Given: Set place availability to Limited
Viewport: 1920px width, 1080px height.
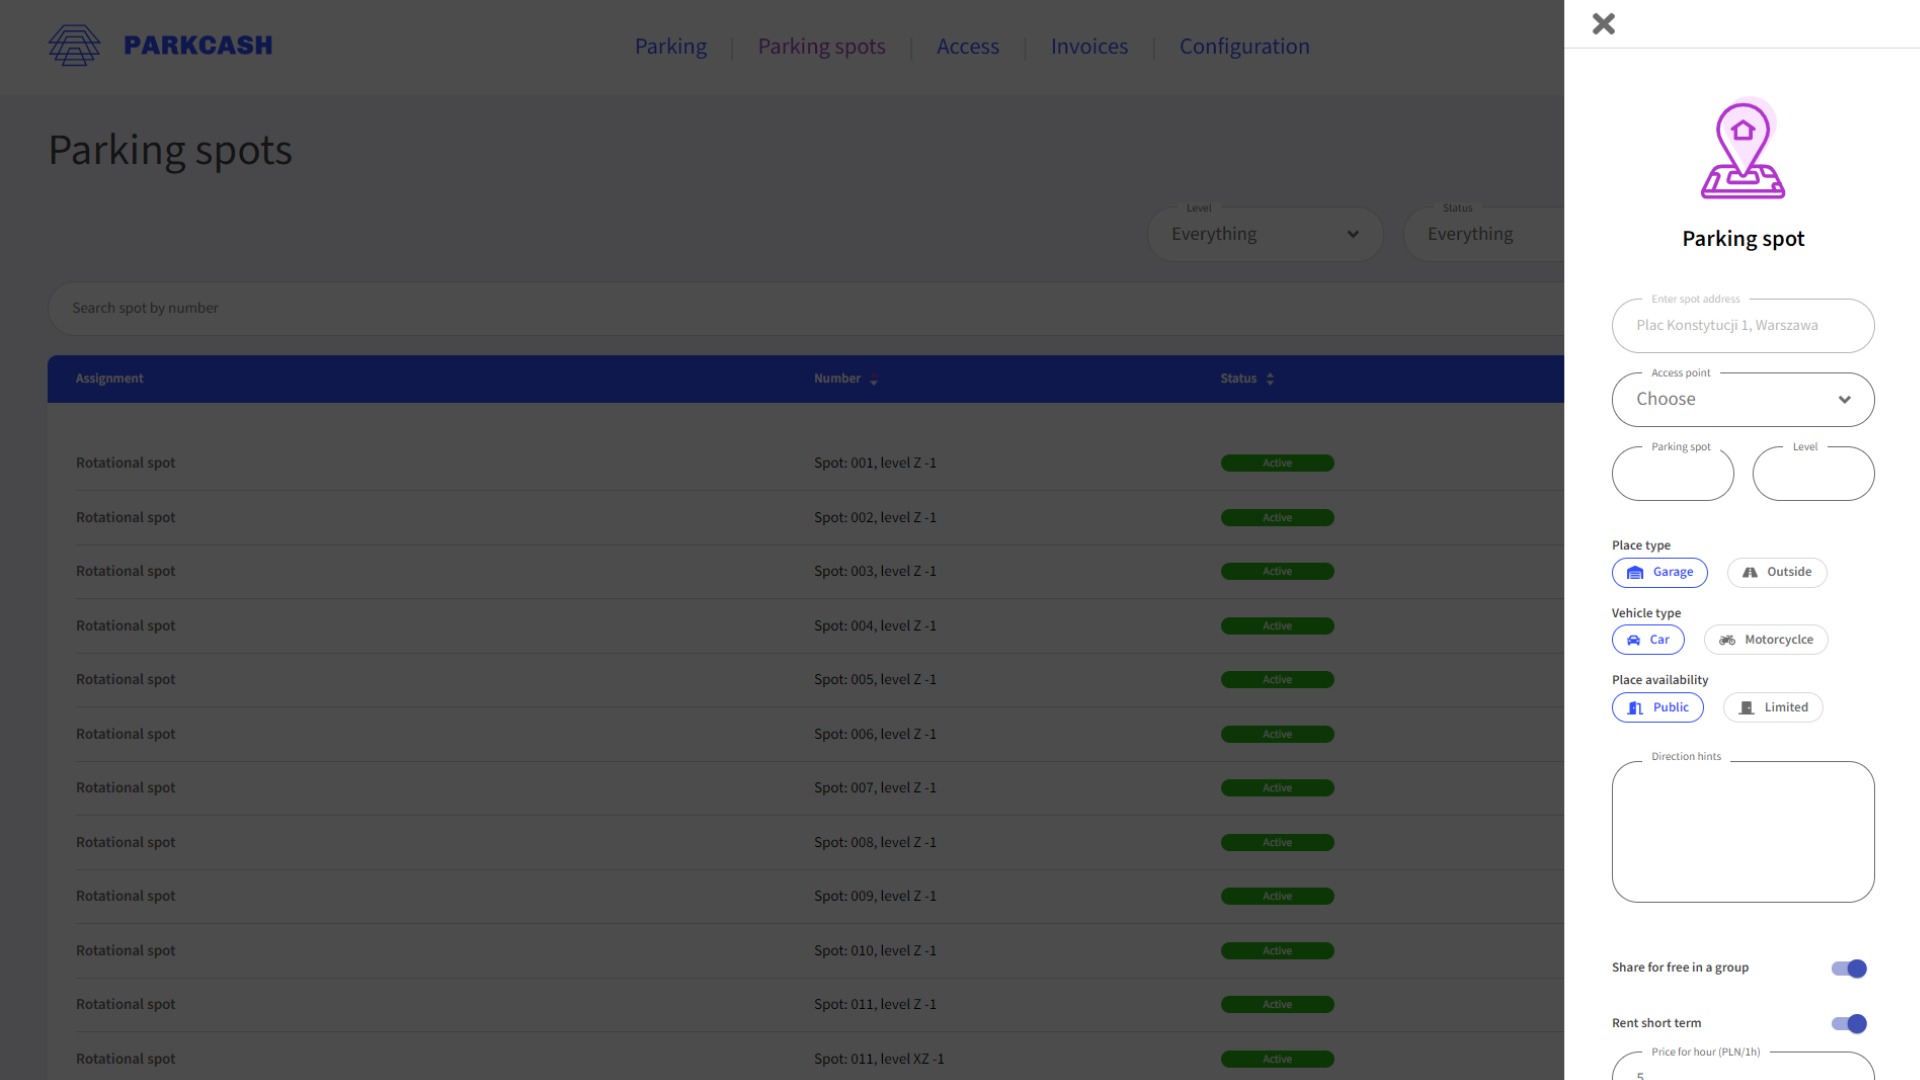Looking at the screenshot, I should tap(1747, 707).
